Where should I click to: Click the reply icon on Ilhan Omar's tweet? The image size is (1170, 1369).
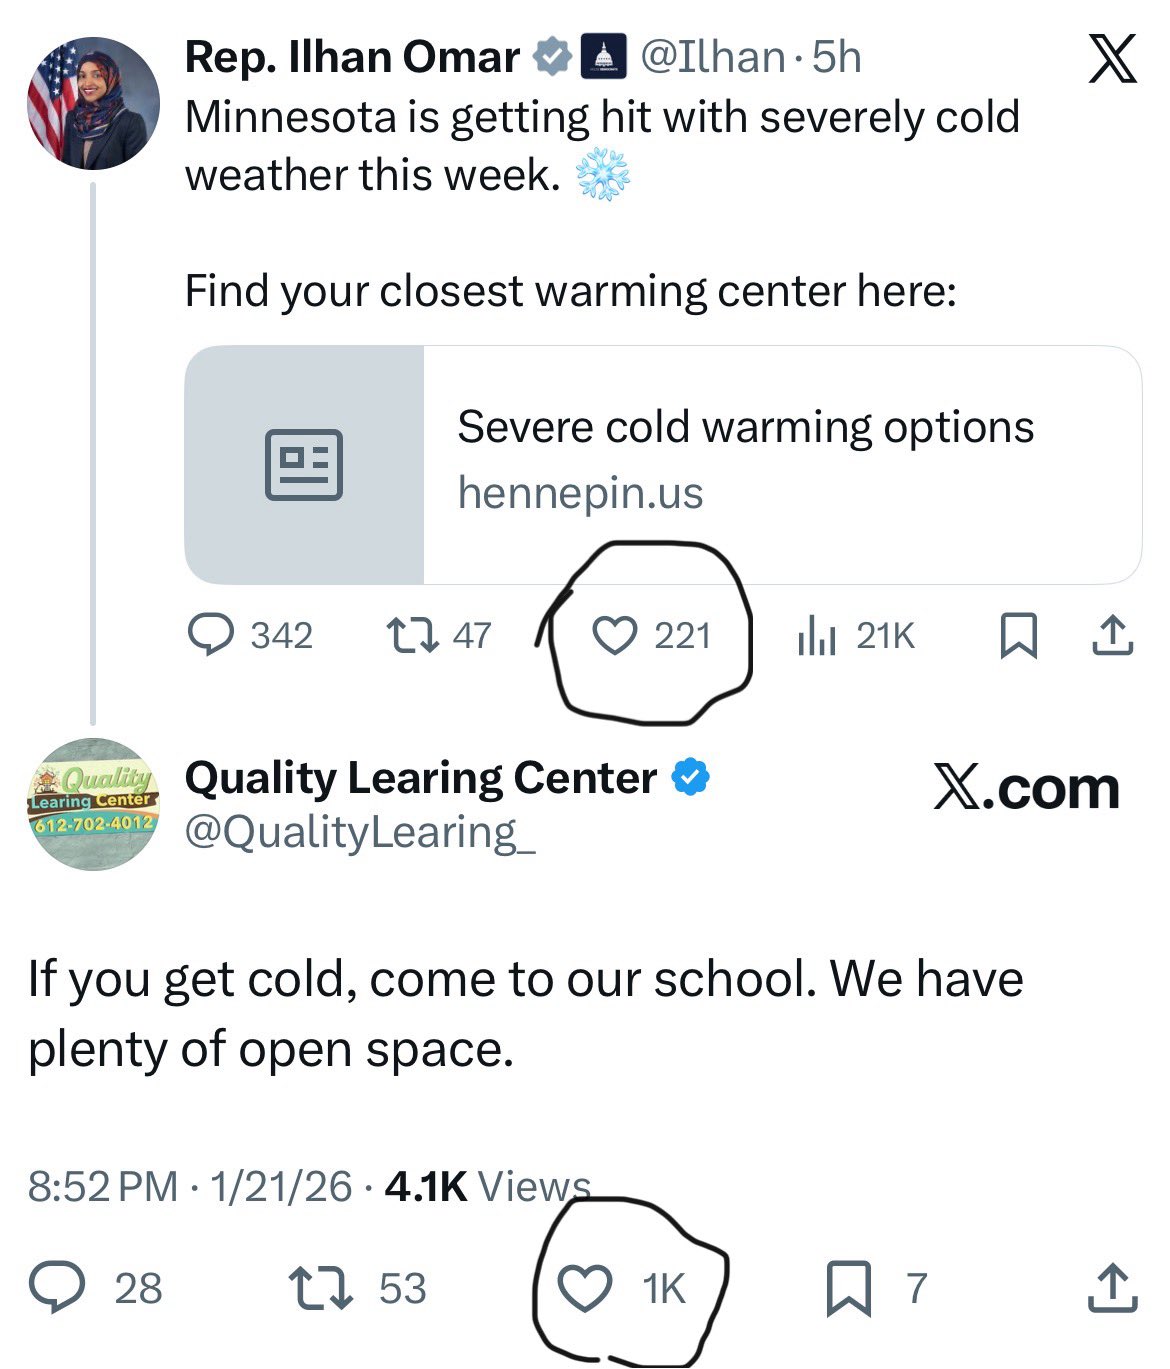(x=209, y=633)
